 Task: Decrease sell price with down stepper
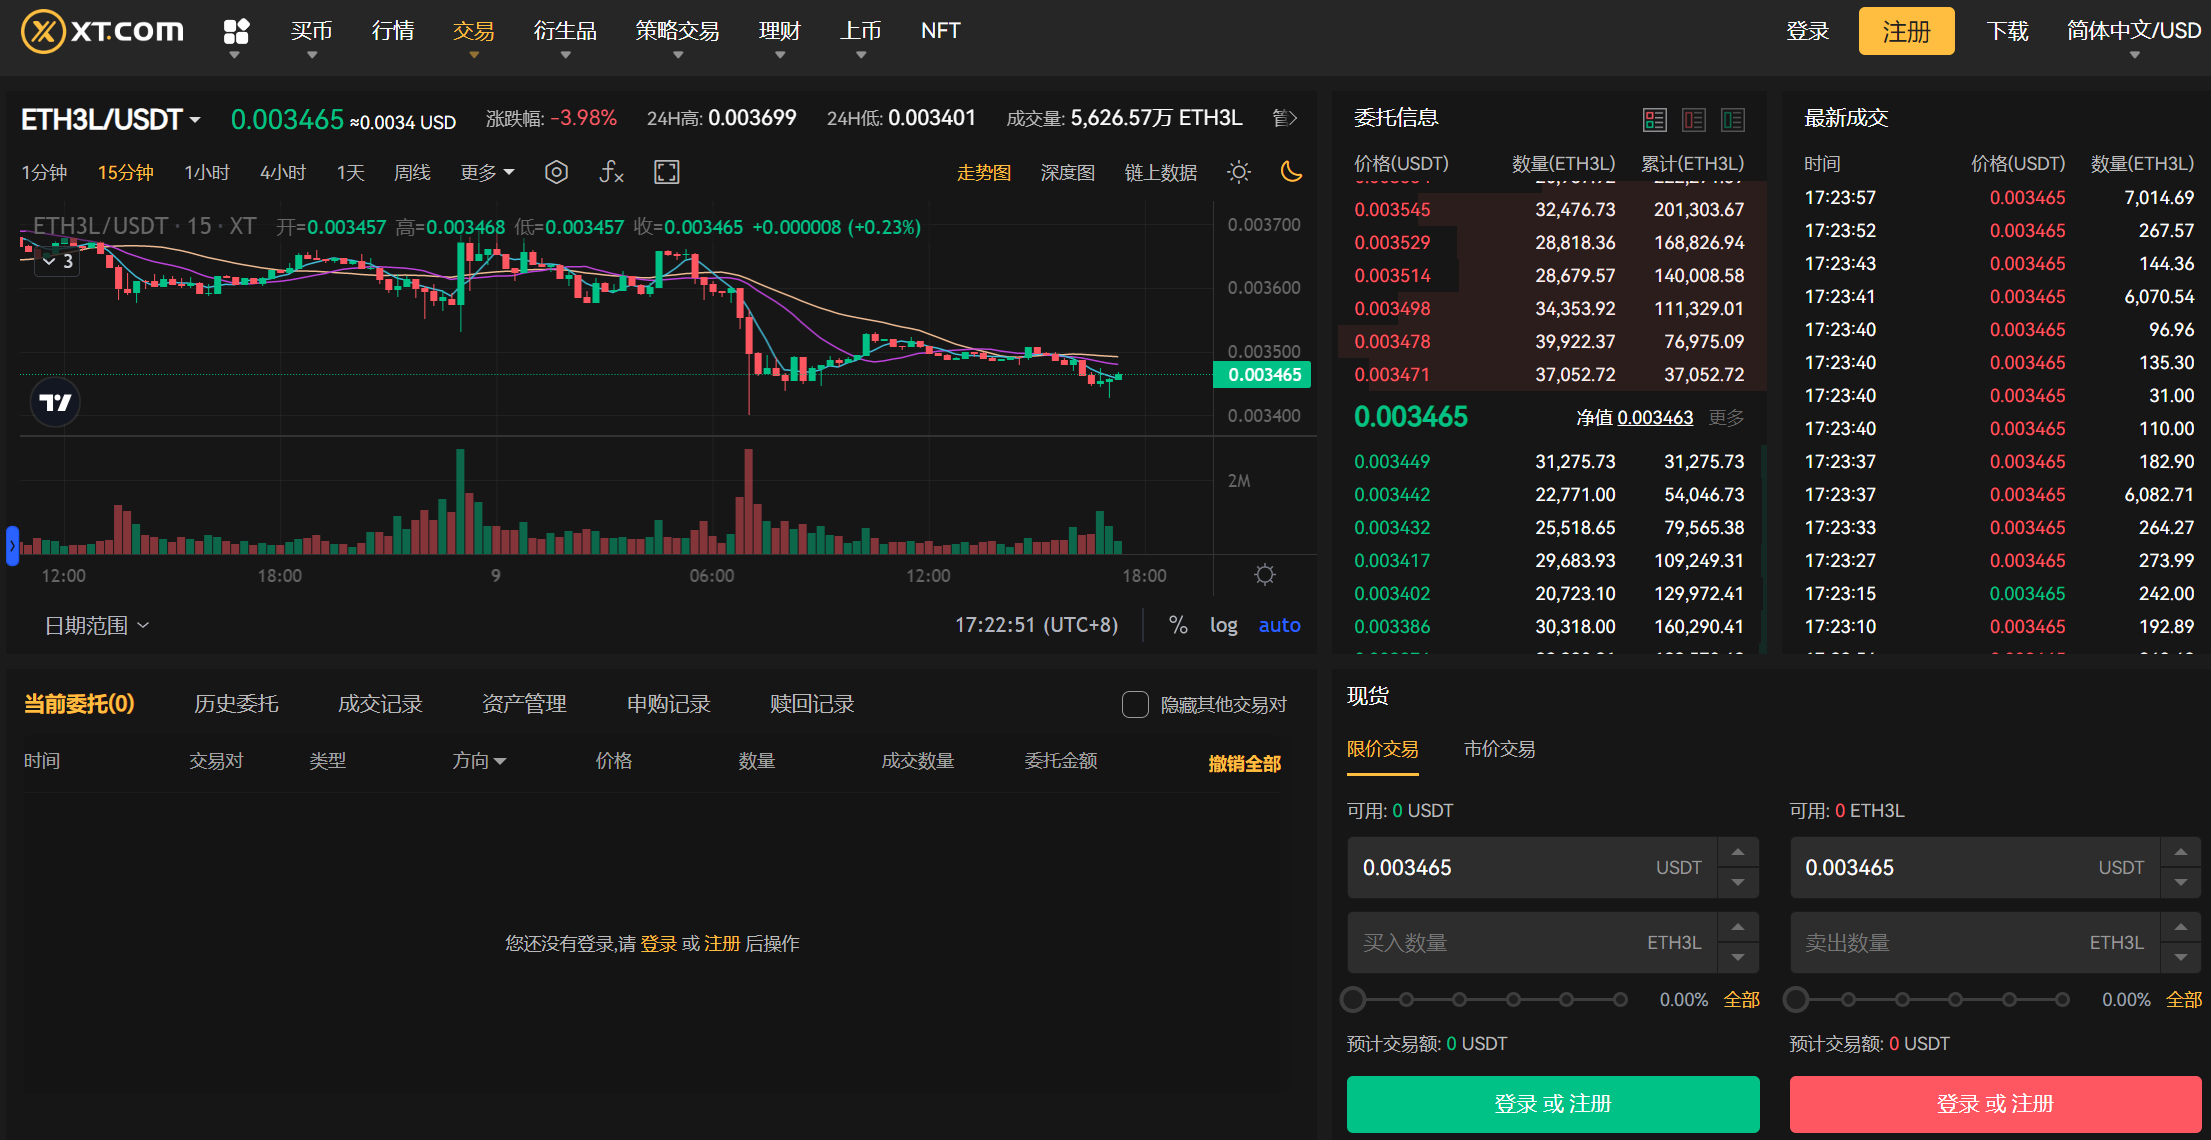(2180, 882)
